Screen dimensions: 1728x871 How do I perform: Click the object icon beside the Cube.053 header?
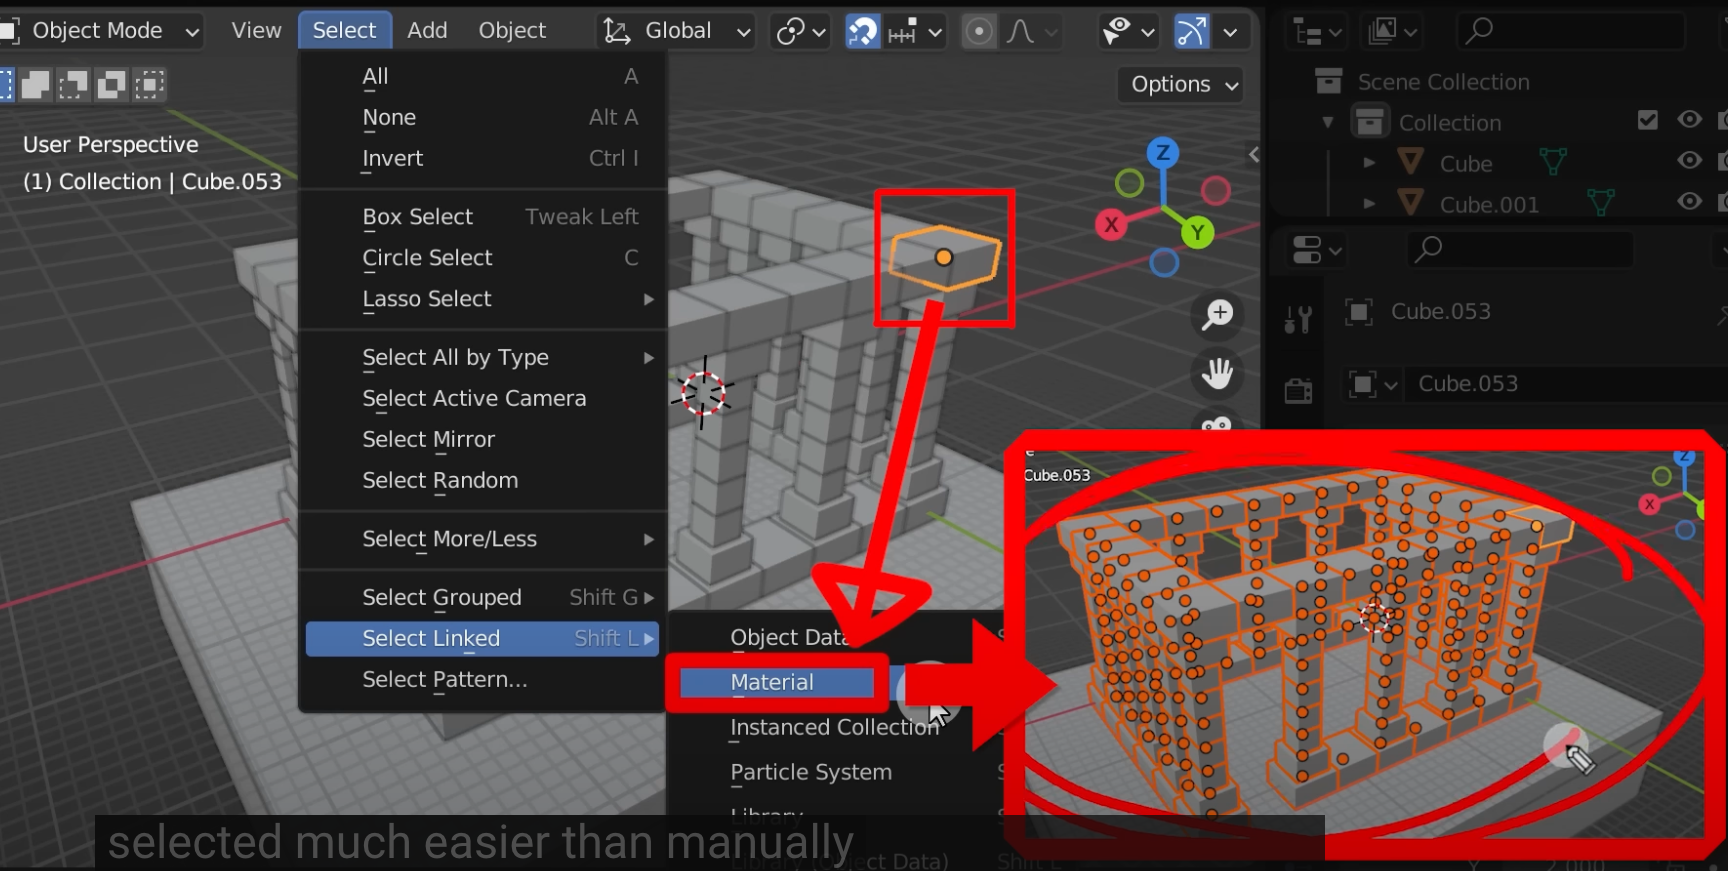coord(1358,312)
